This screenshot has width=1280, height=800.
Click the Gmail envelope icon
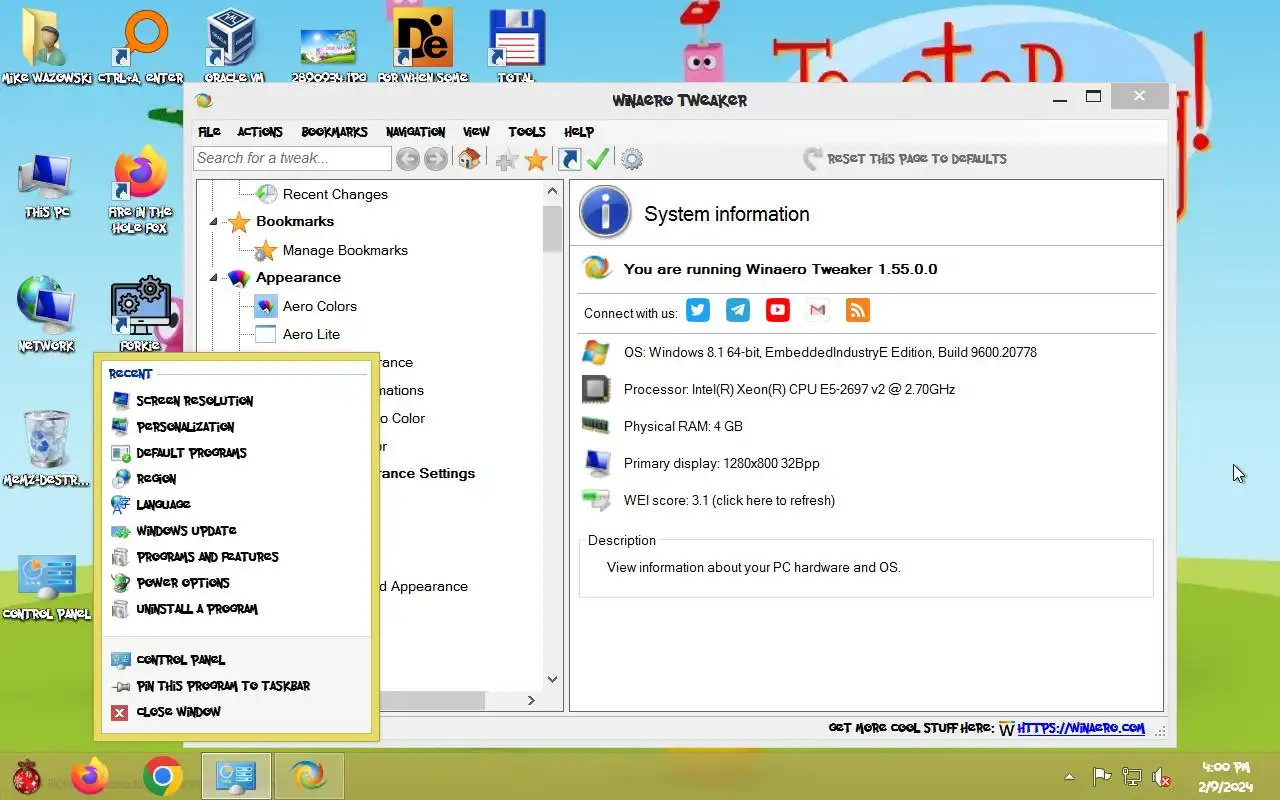(x=817, y=310)
